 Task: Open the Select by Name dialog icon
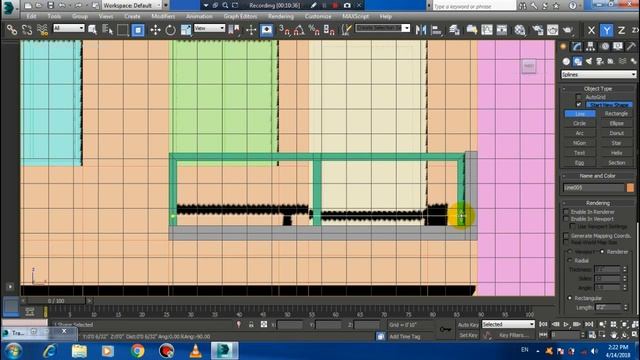pyautogui.click(x=107, y=30)
